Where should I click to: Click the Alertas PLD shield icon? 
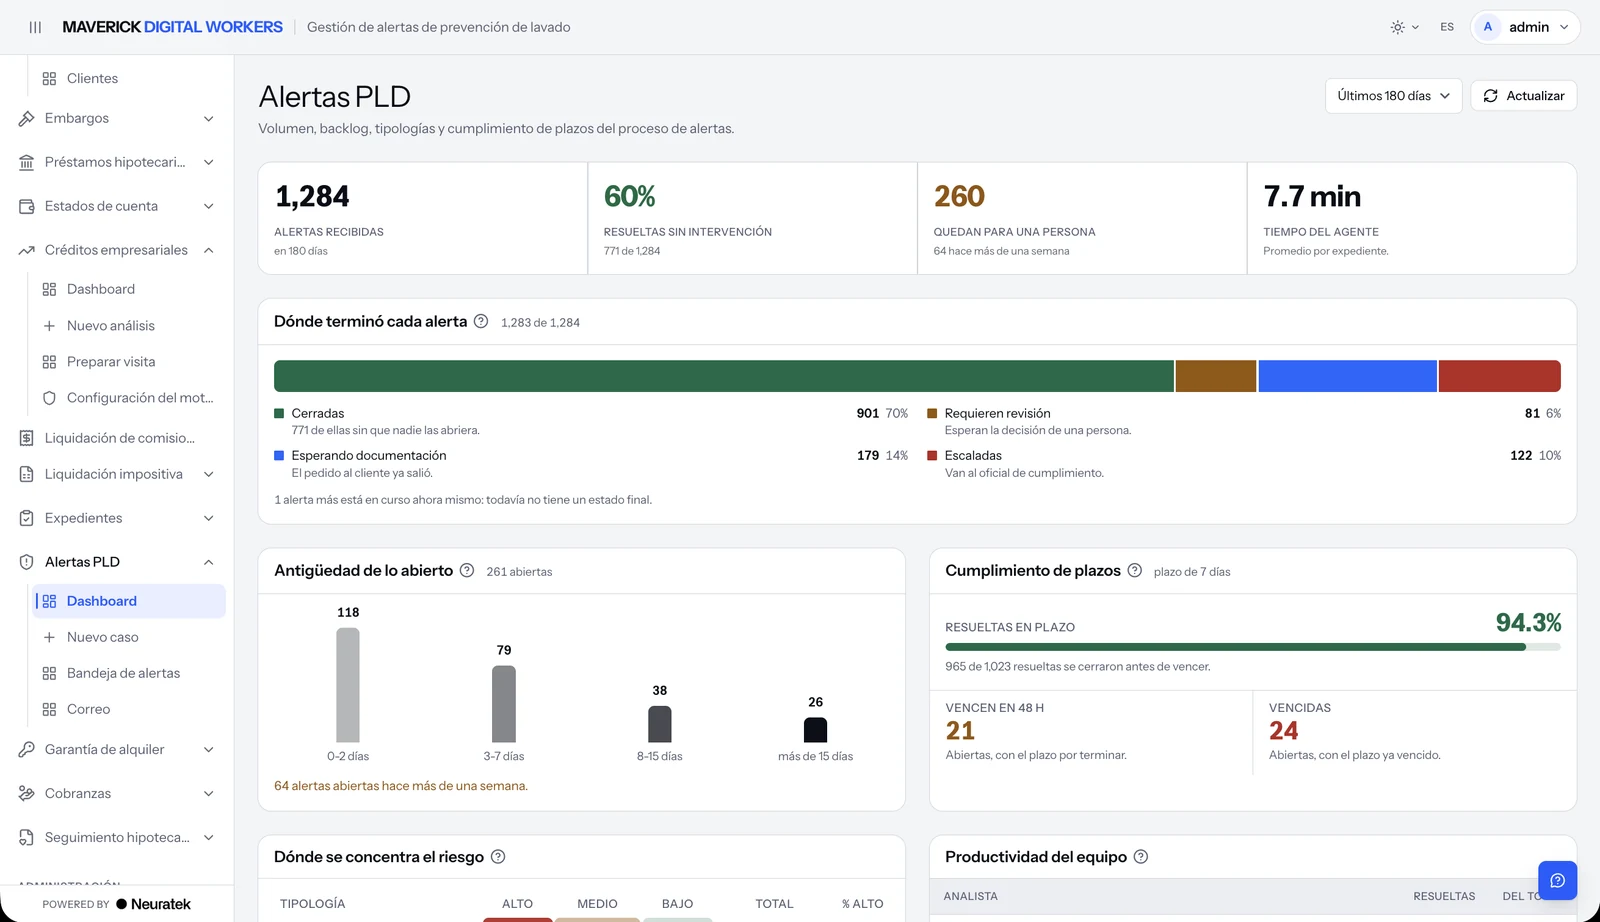tap(27, 562)
